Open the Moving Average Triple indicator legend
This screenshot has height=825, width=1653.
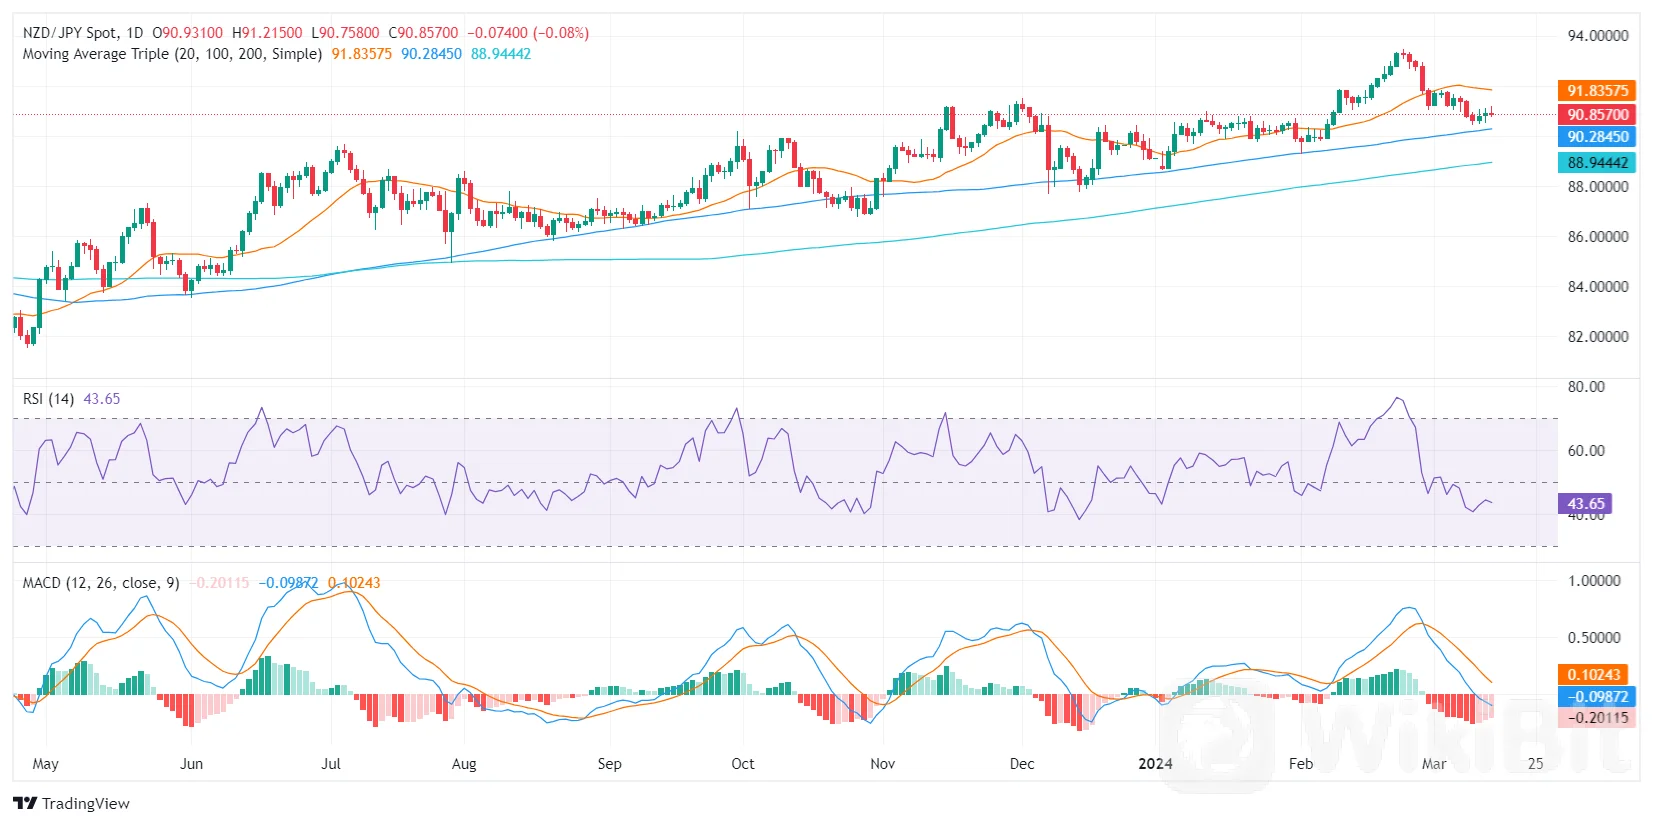pyautogui.click(x=172, y=54)
